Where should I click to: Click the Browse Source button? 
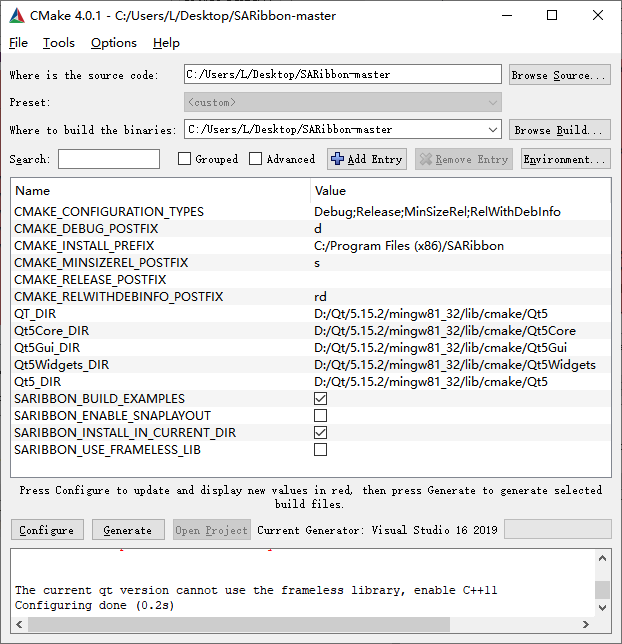[560, 75]
